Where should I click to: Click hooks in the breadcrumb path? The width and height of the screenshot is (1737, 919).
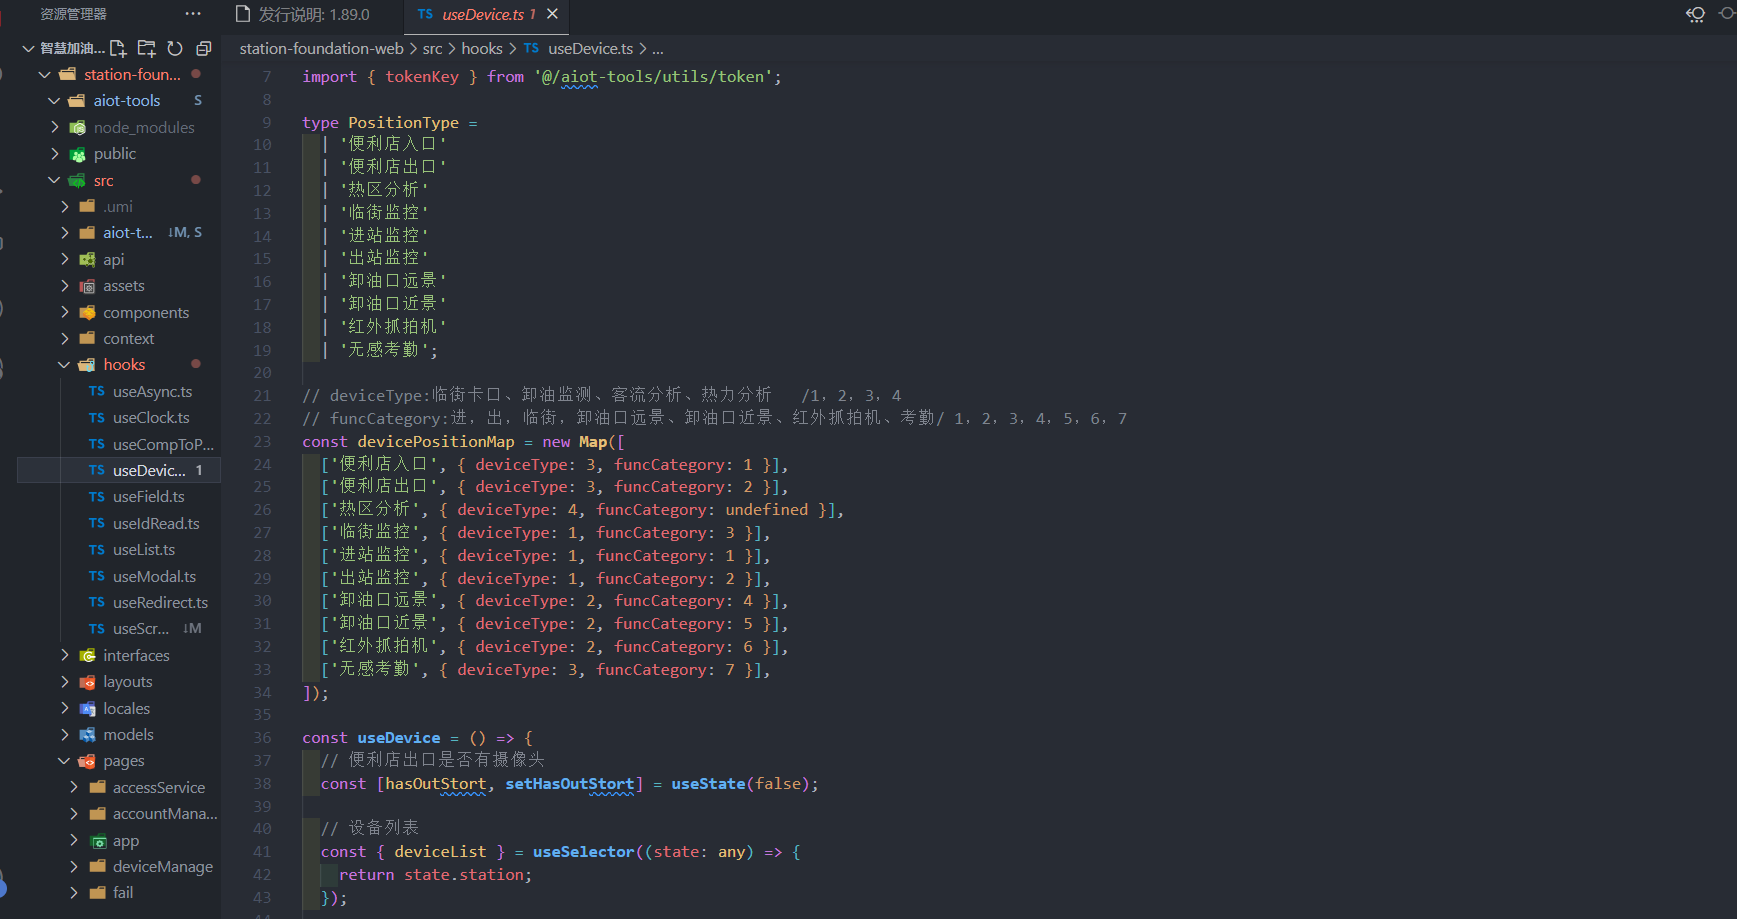(482, 48)
